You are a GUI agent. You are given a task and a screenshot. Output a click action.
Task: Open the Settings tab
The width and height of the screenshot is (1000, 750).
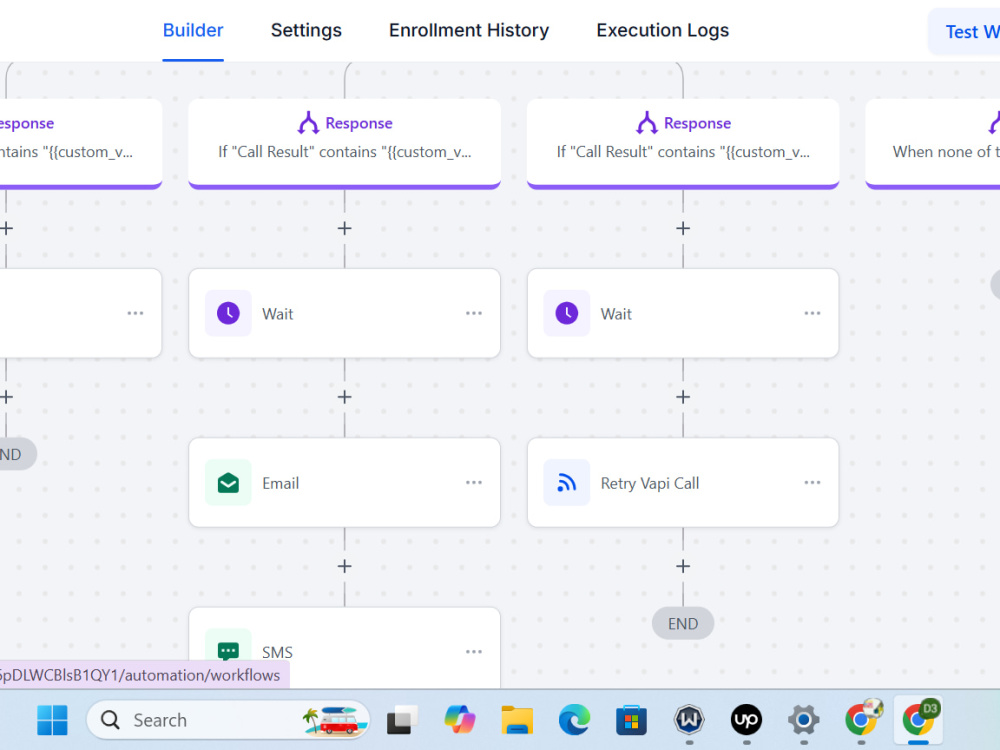(306, 30)
